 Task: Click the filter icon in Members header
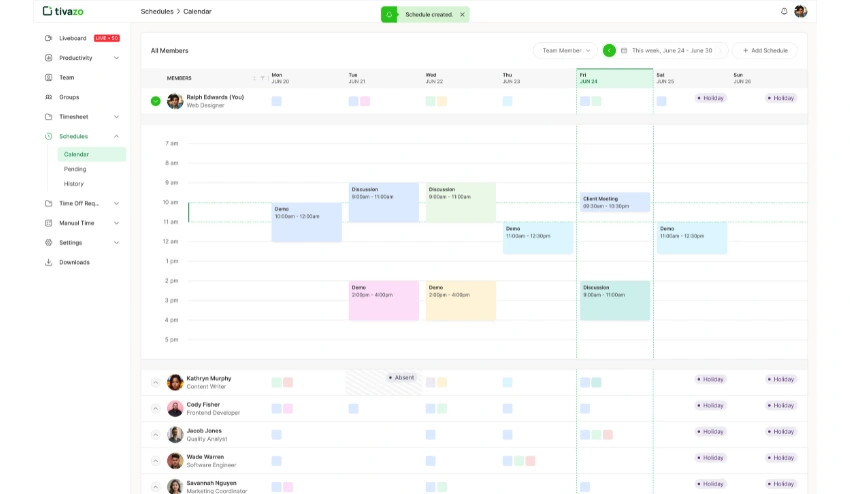pyautogui.click(x=262, y=78)
